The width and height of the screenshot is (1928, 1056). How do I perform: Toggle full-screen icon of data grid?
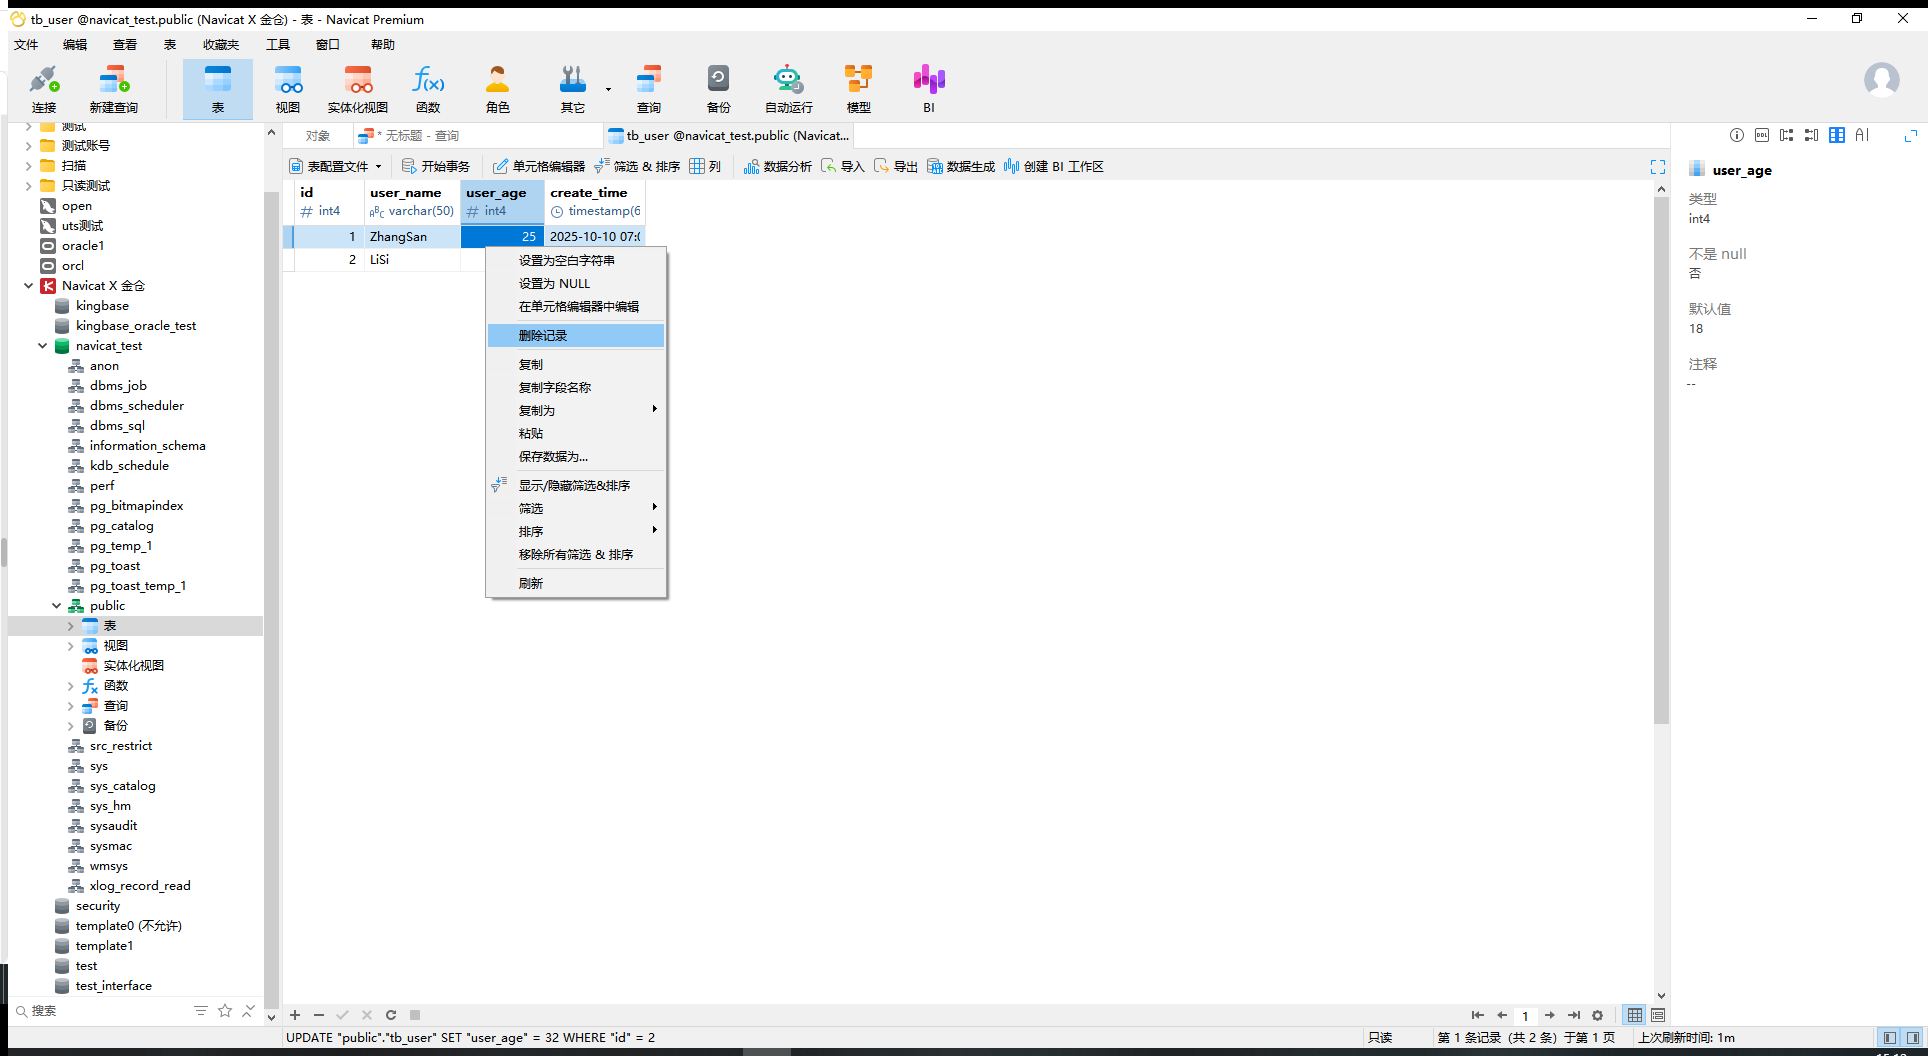(1658, 166)
